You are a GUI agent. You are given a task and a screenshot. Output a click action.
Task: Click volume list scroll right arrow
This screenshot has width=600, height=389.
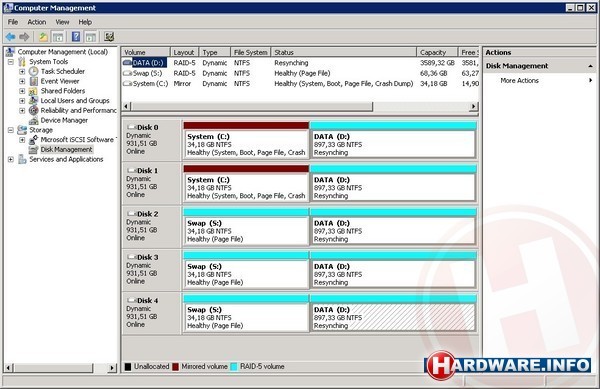coord(474,106)
